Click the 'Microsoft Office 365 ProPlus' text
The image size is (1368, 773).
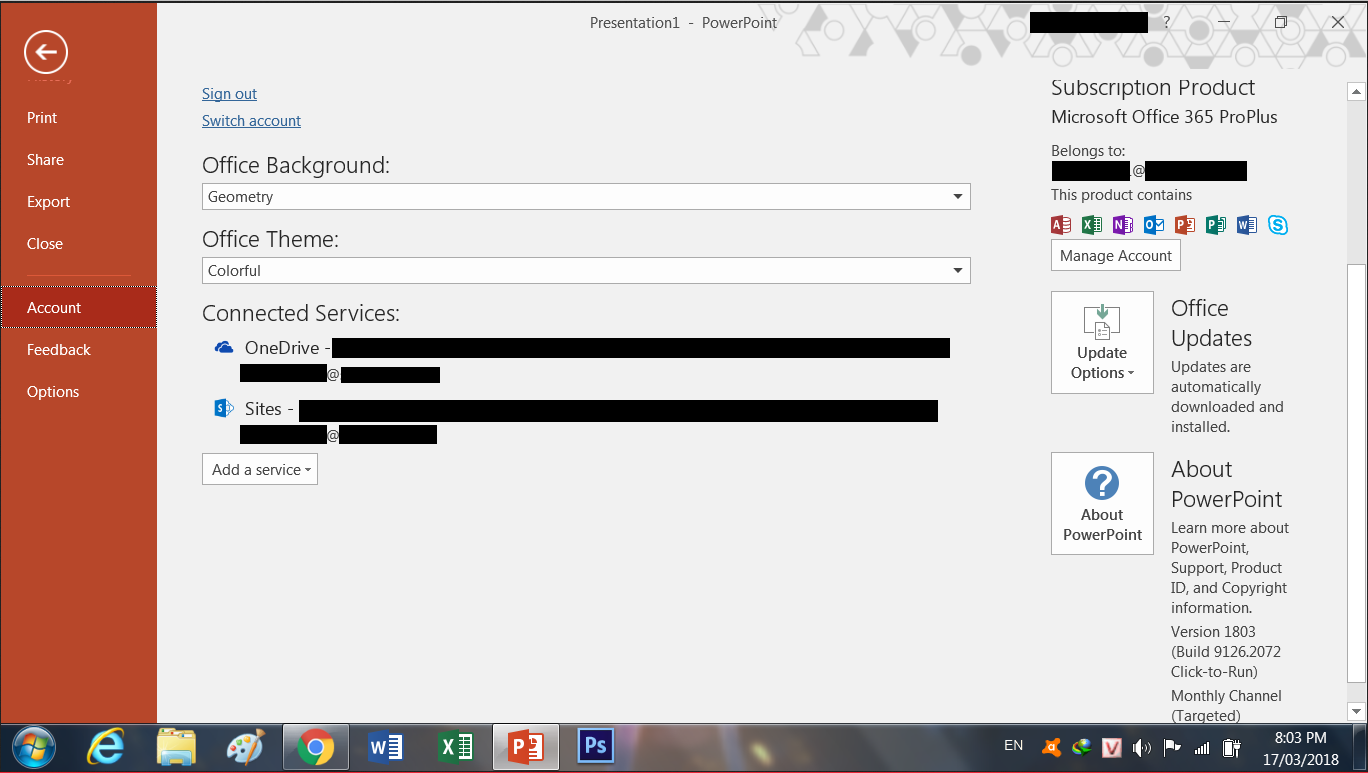pyautogui.click(x=1164, y=117)
